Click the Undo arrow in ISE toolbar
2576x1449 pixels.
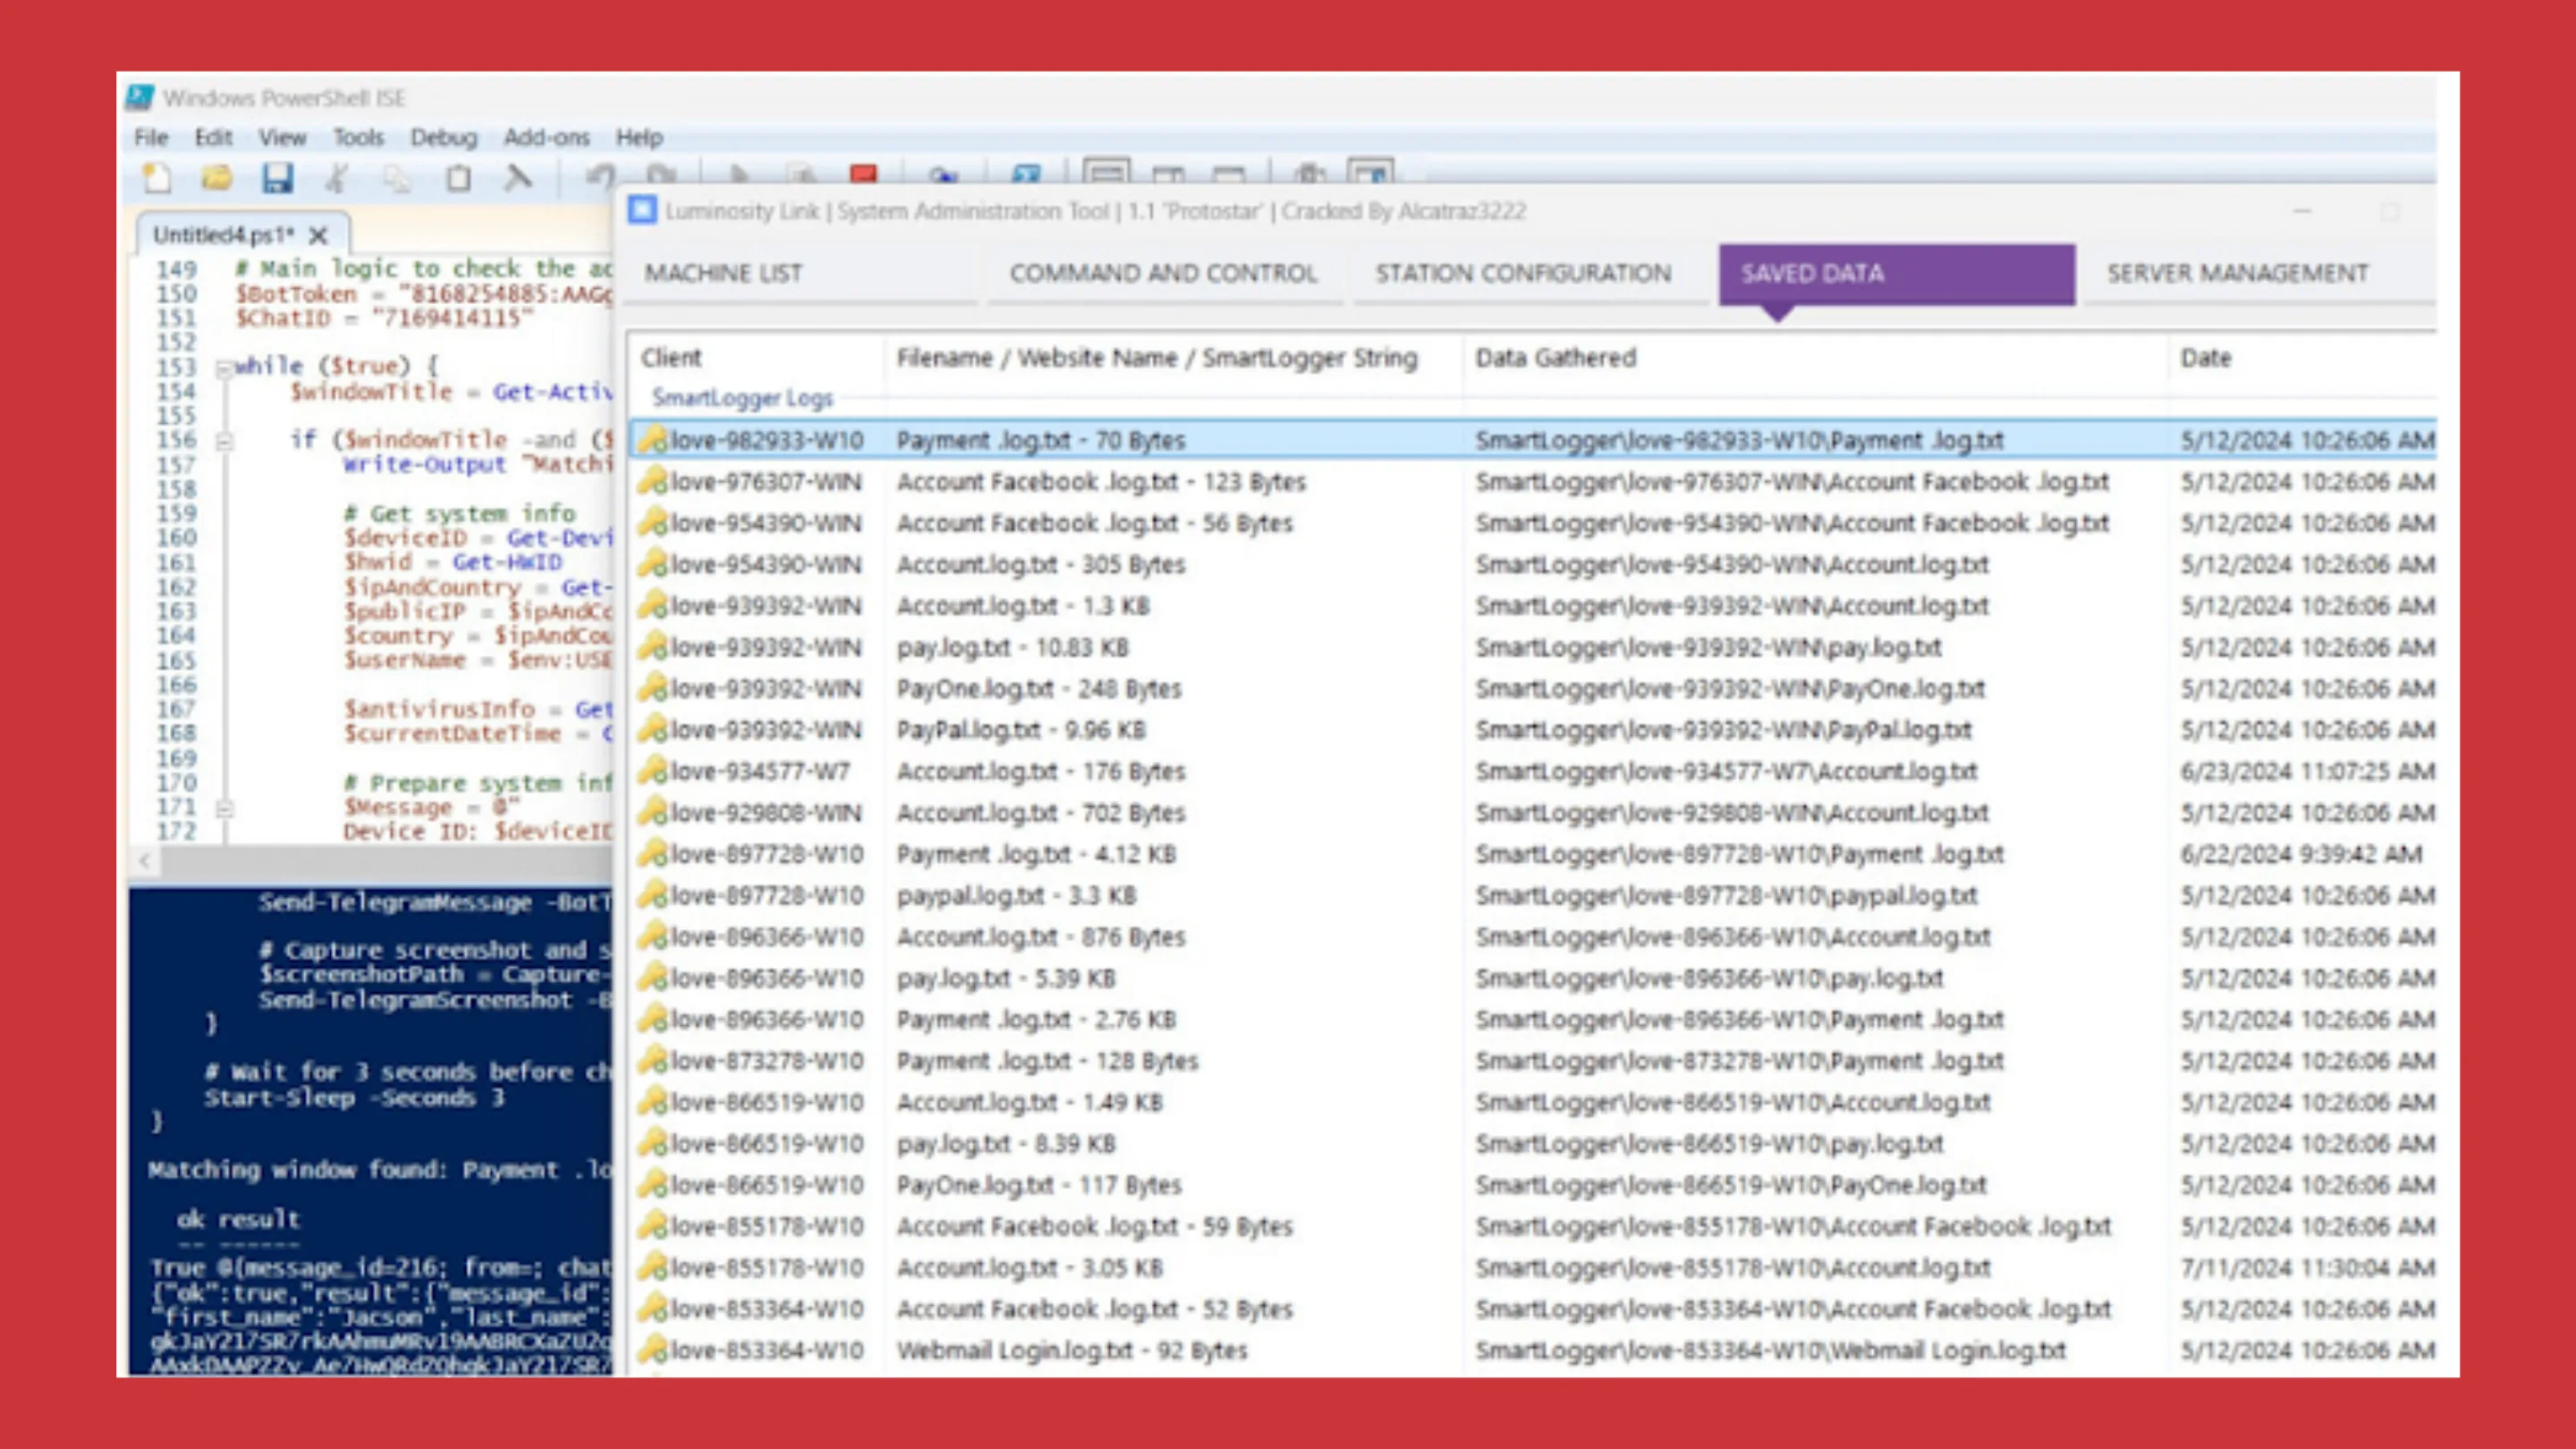(600, 177)
